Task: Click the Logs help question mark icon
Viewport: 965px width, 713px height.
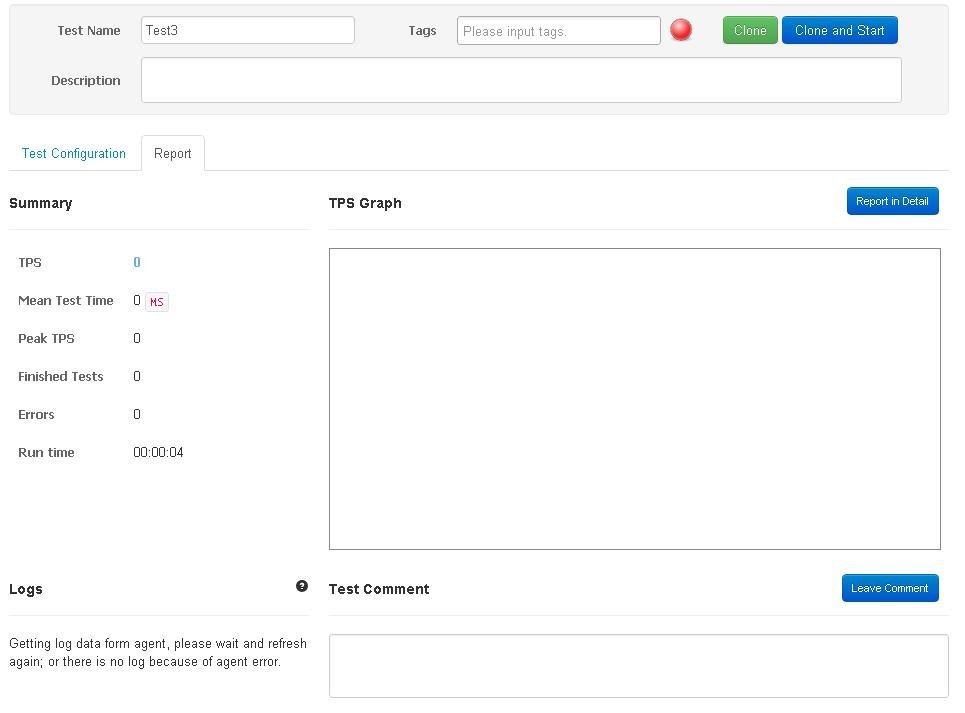Action: [302, 586]
